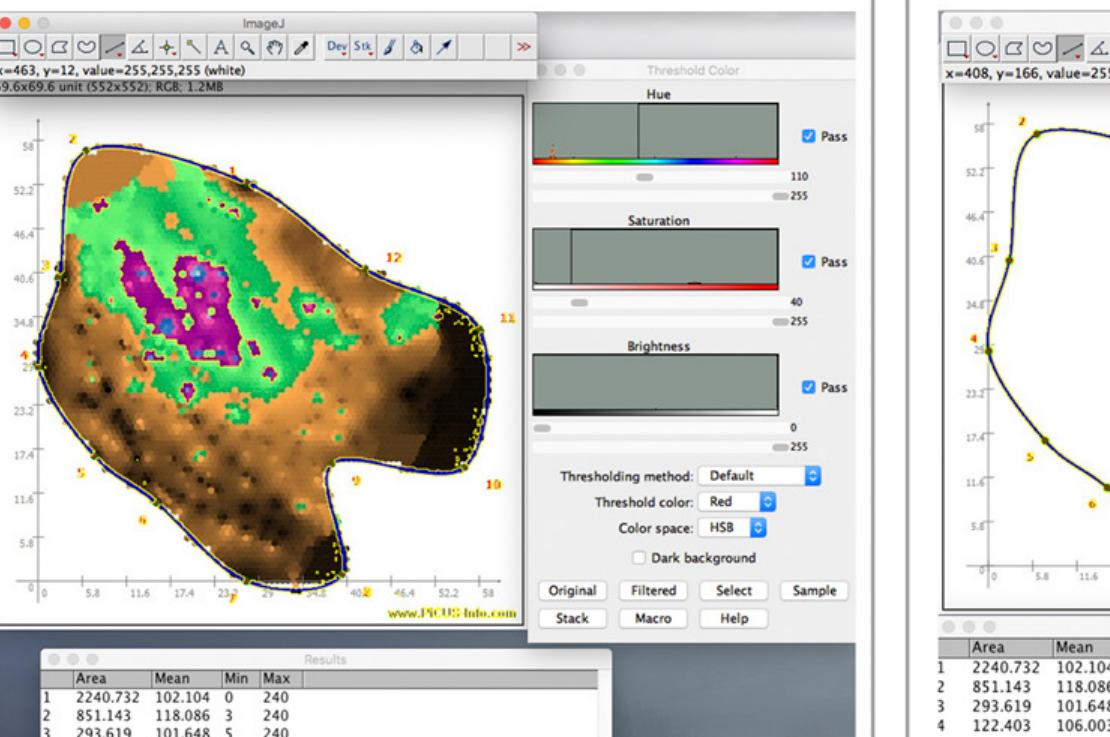Image resolution: width=1110 pixels, height=737 pixels.
Task: Toggle the Saturation Pass checkbox
Action: [x=809, y=262]
